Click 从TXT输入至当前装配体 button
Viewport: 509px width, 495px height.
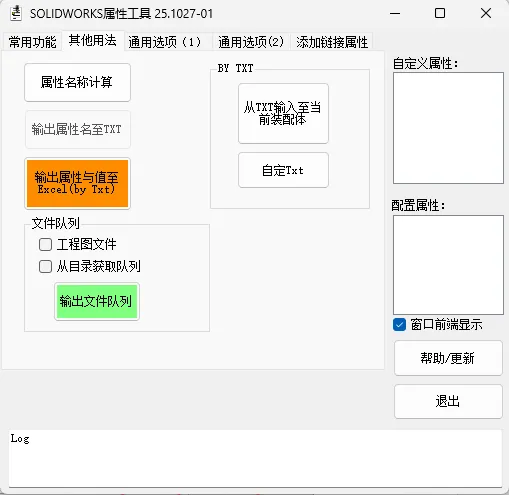pos(283,113)
